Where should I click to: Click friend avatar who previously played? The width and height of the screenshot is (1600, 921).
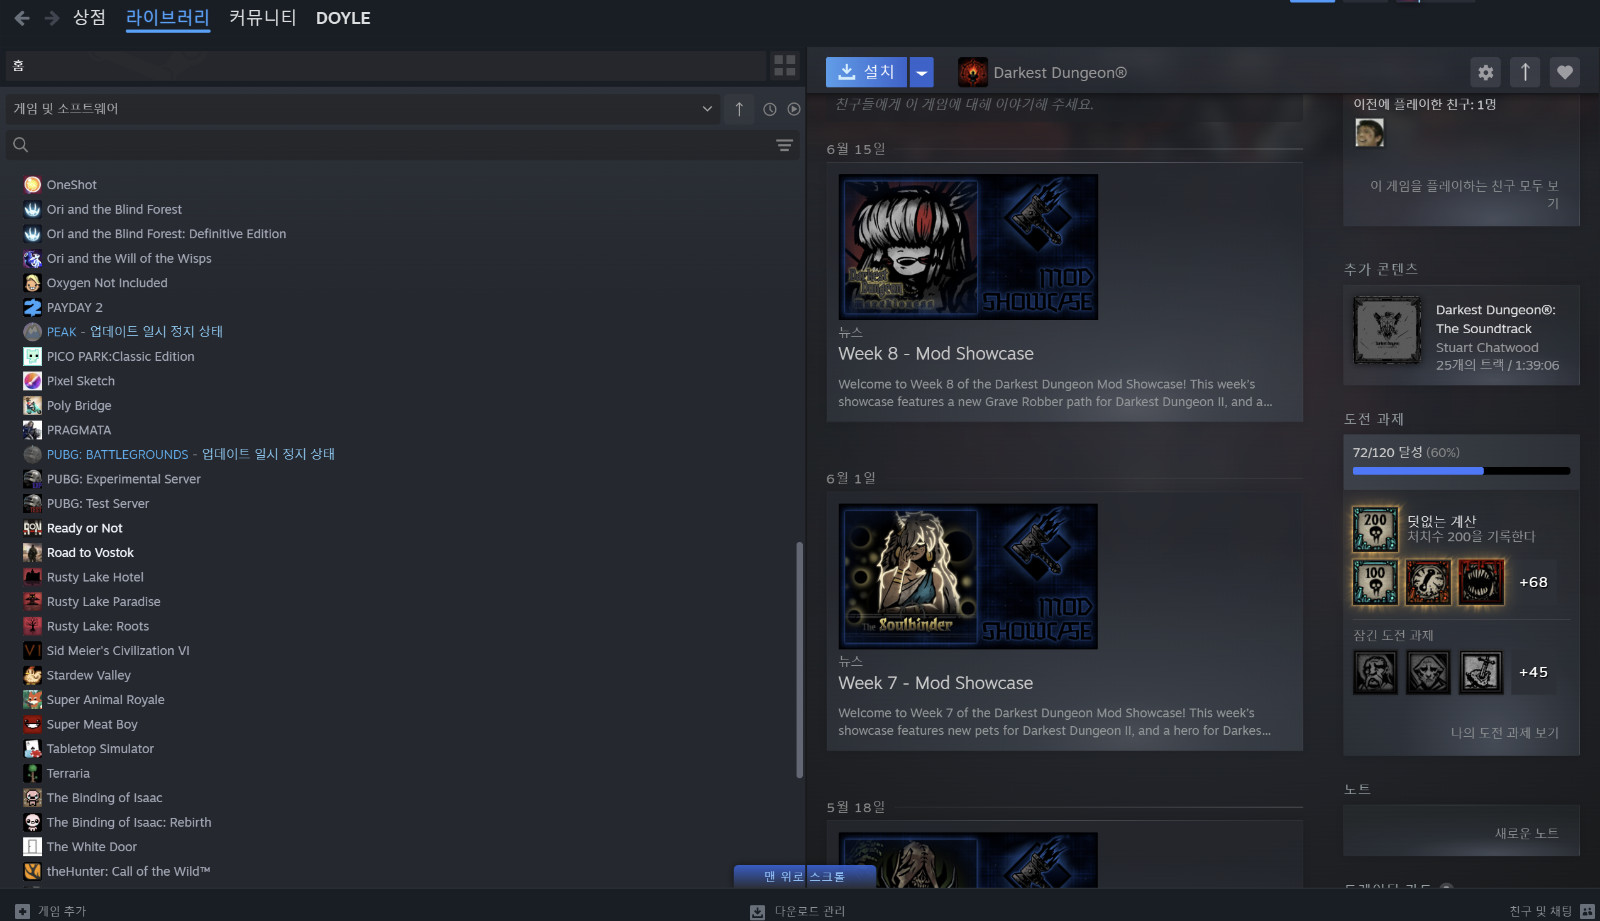(x=1369, y=132)
